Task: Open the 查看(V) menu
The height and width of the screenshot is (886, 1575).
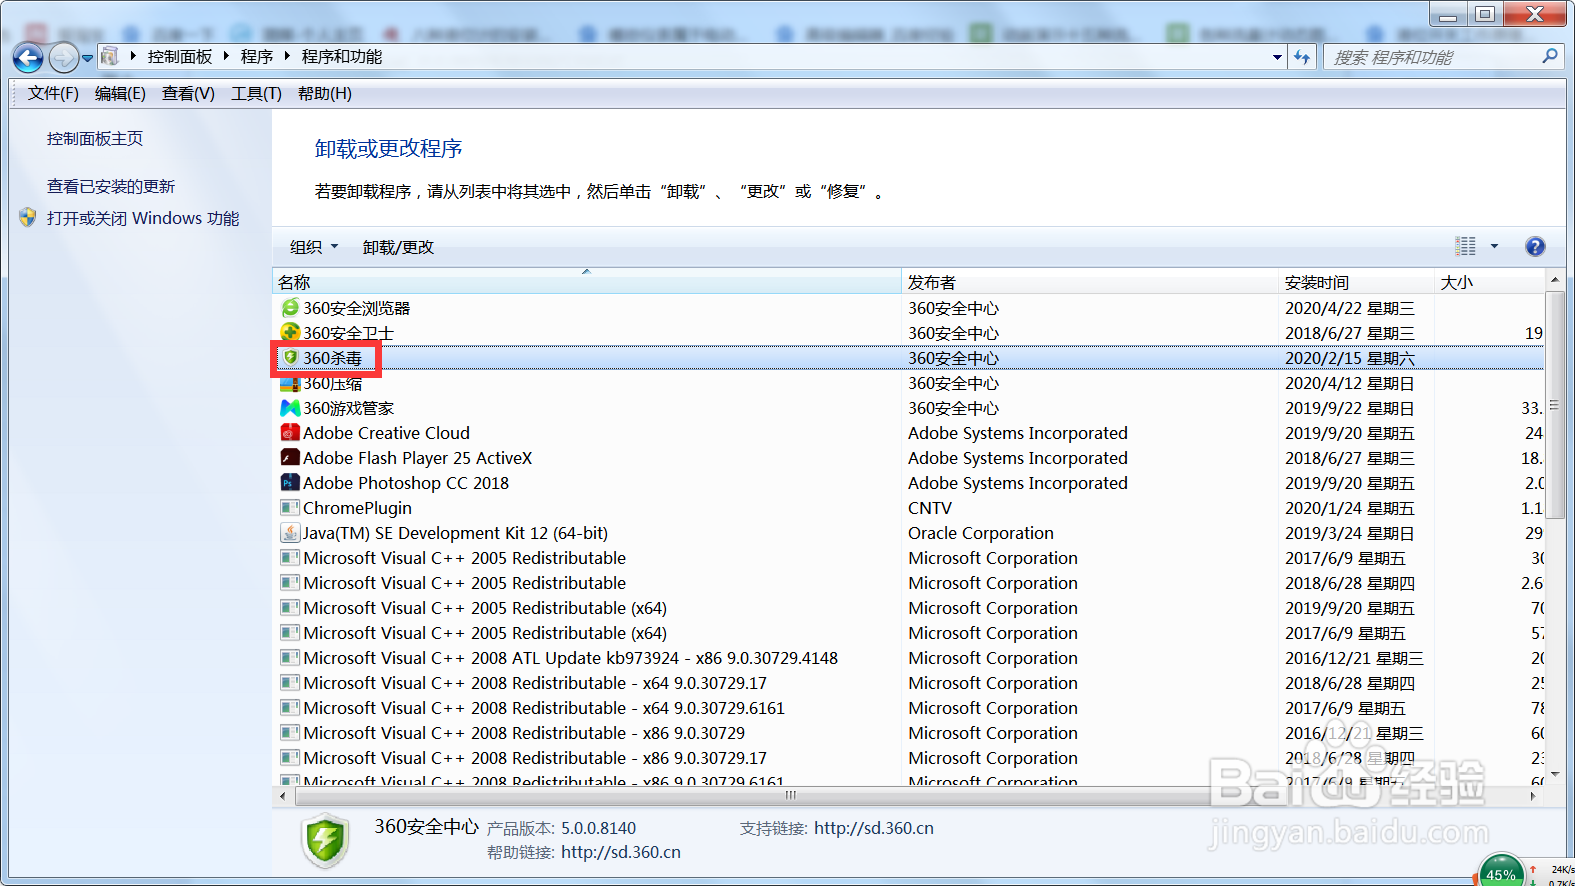Action: [x=188, y=93]
